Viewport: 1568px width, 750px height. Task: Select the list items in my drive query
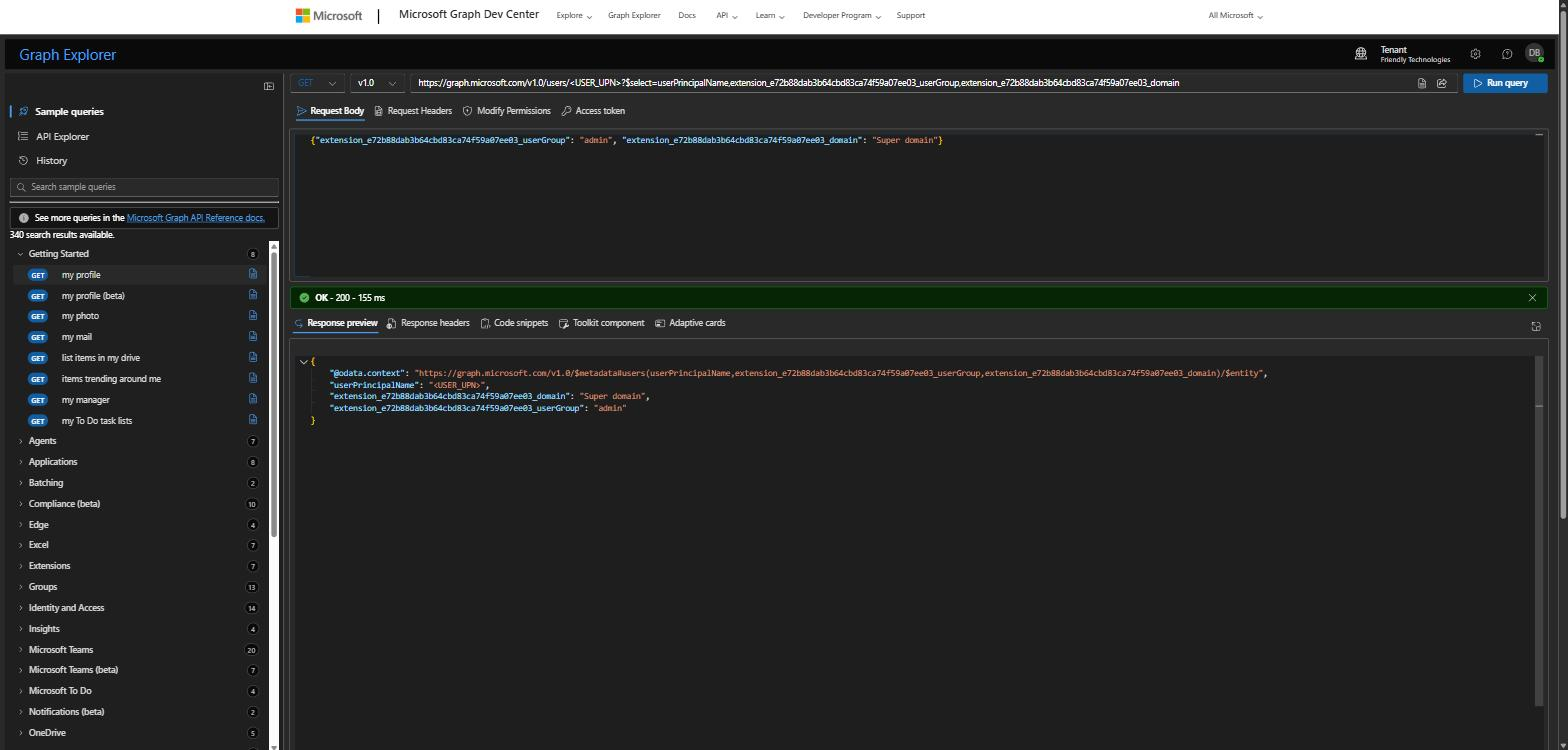(x=100, y=358)
